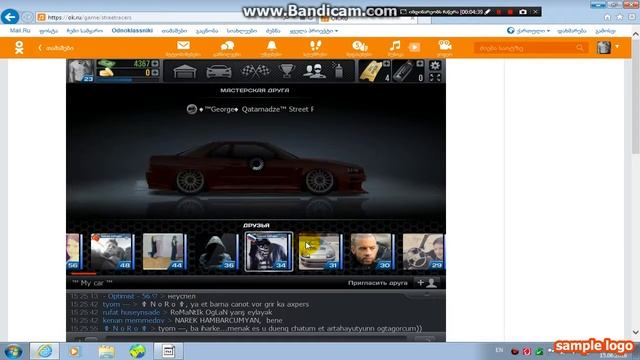Click the Пригласить друга invite button
Image resolution: width=640 pixels, height=360 pixels.
pos(378,283)
